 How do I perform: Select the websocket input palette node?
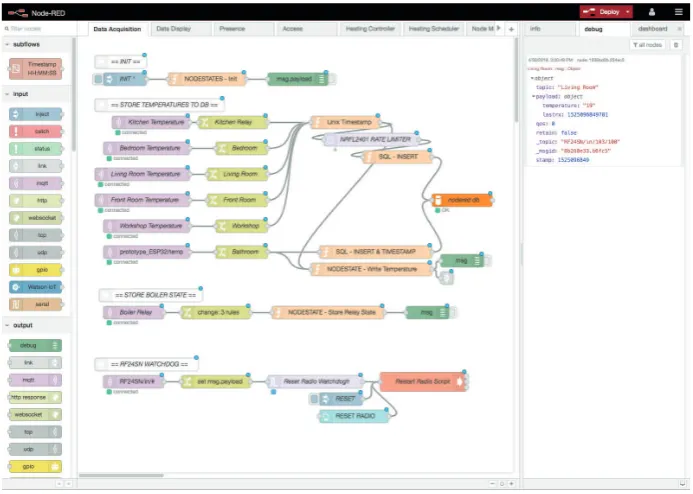tap(35, 218)
